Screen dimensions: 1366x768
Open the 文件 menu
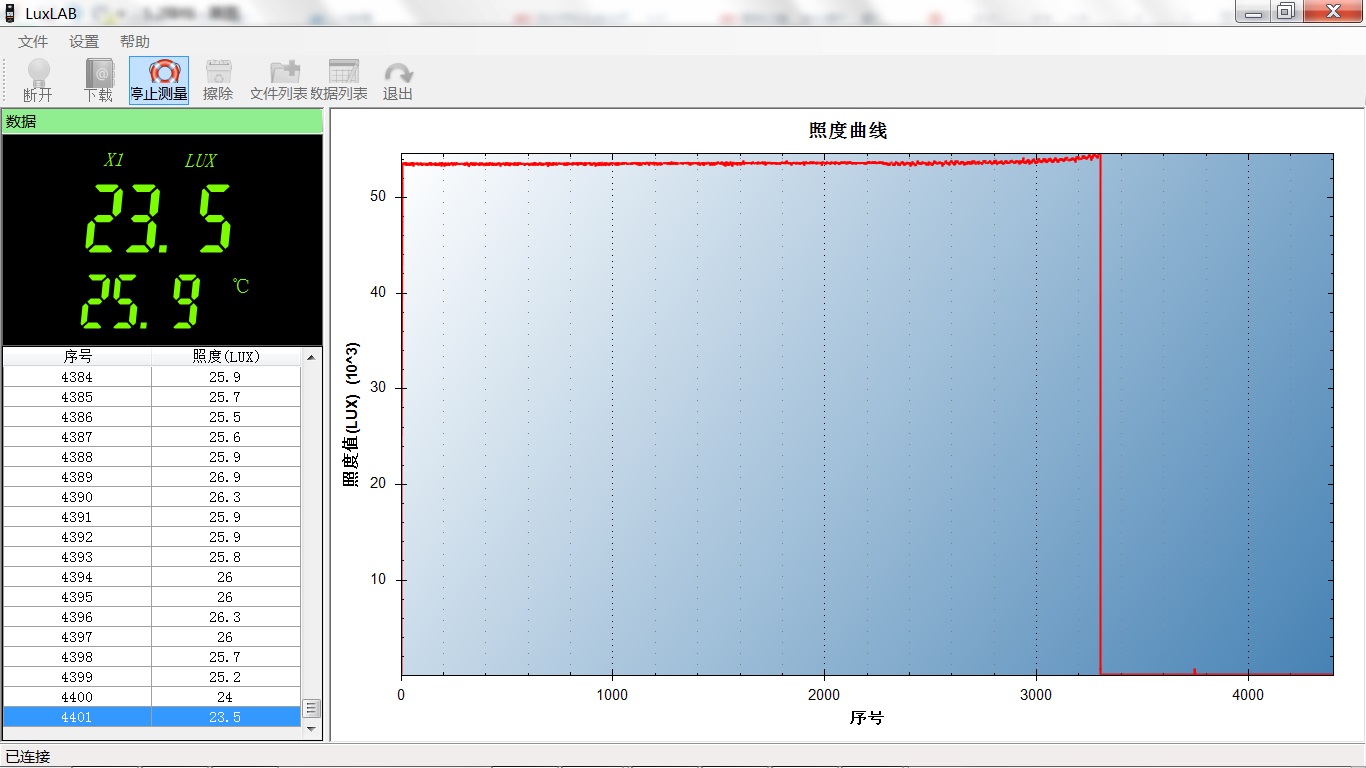click(x=33, y=41)
